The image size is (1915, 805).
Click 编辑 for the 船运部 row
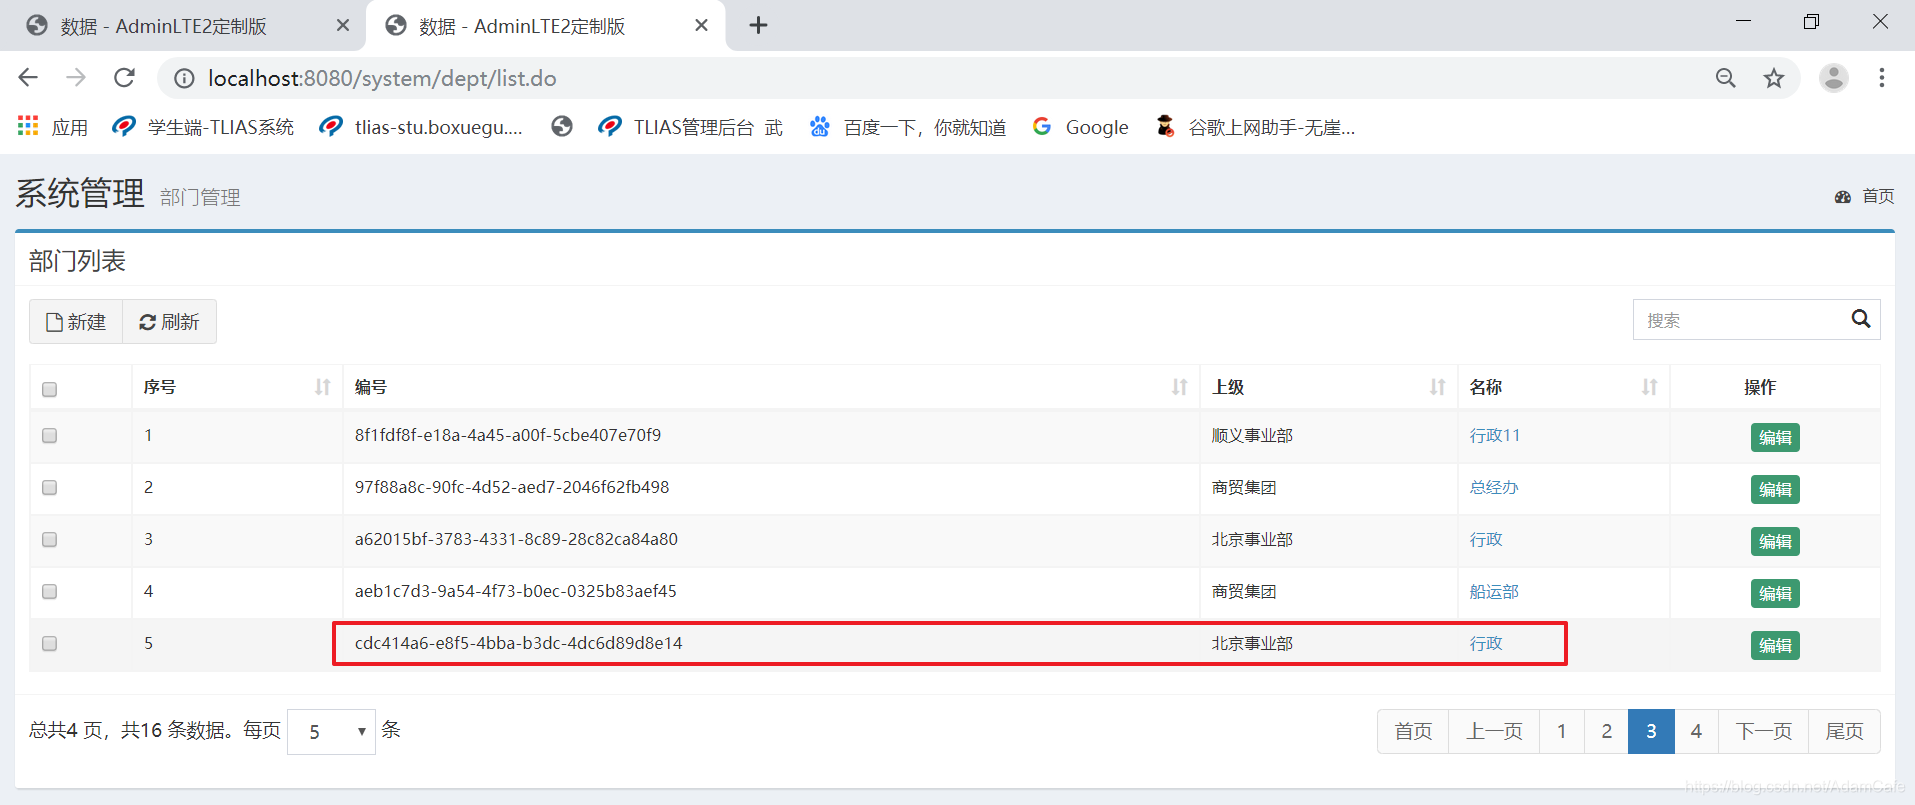point(1775,593)
